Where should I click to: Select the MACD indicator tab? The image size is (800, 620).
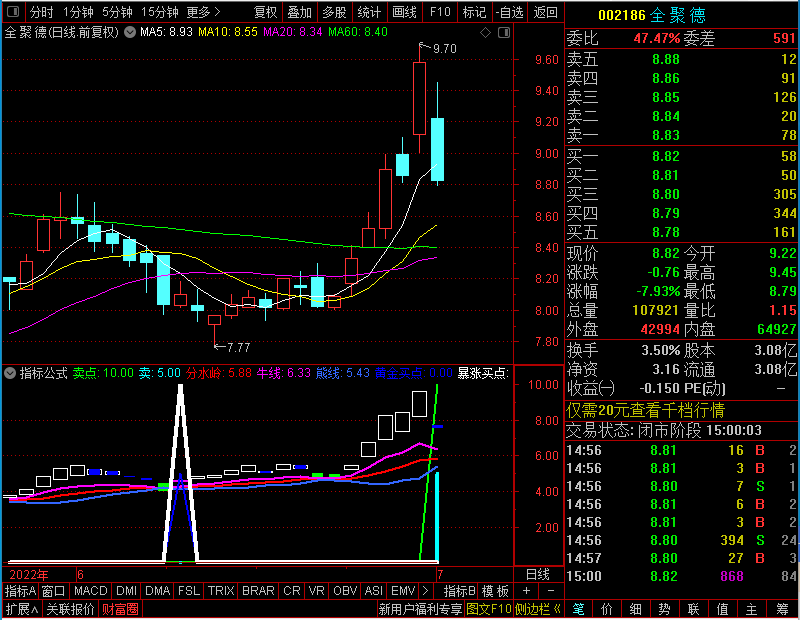click(x=90, y=591)
